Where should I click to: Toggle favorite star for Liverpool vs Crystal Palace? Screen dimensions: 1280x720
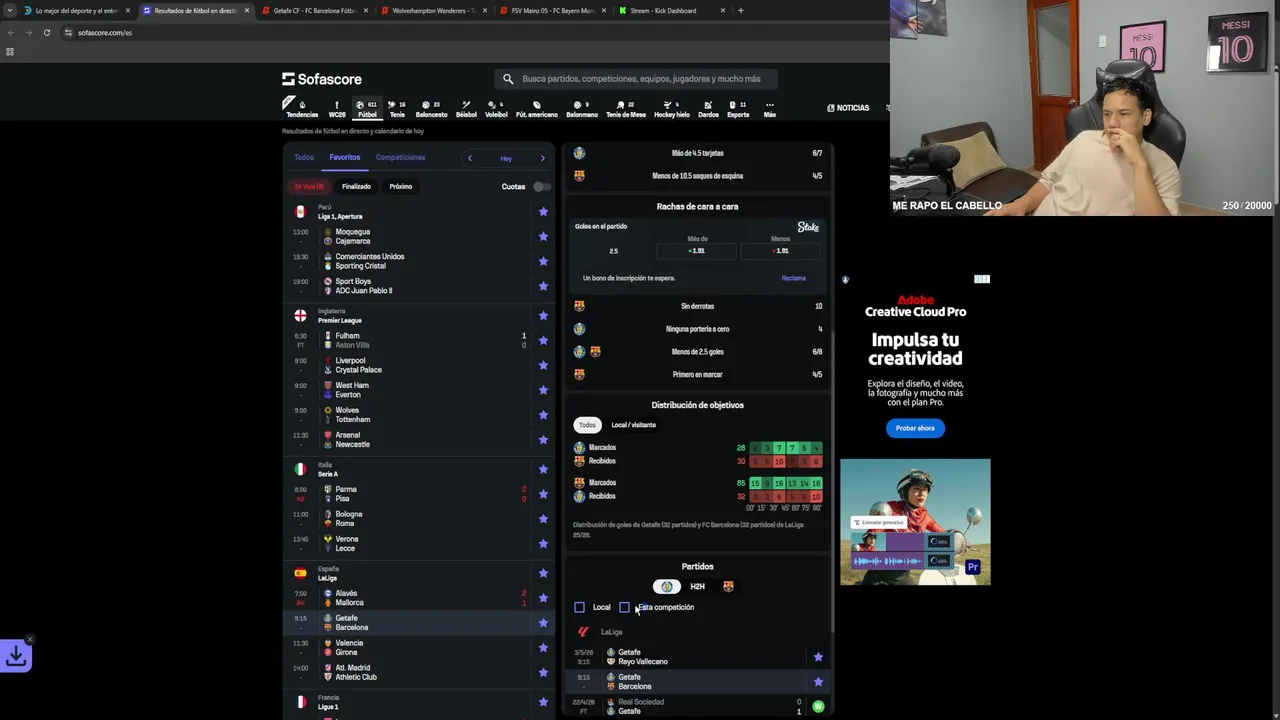tap(543, 365)
